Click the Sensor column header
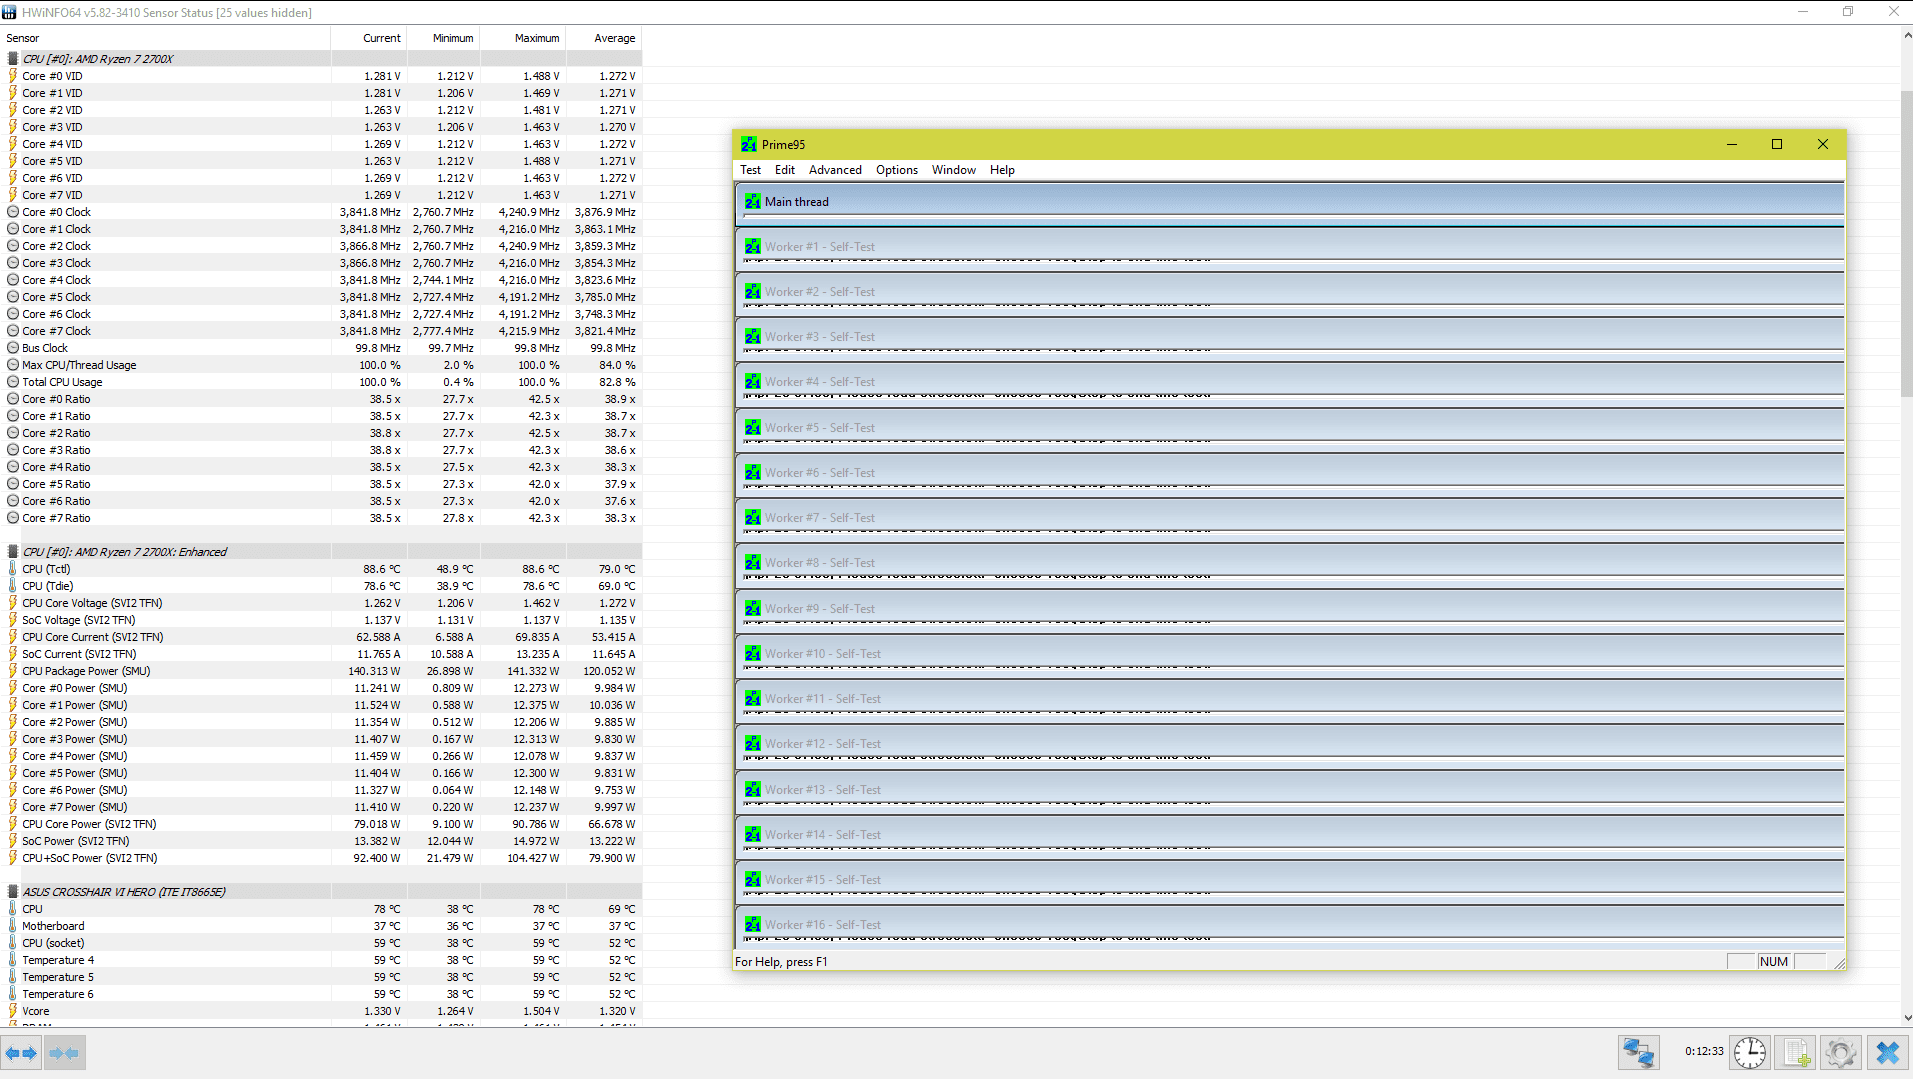 (165, 38)
